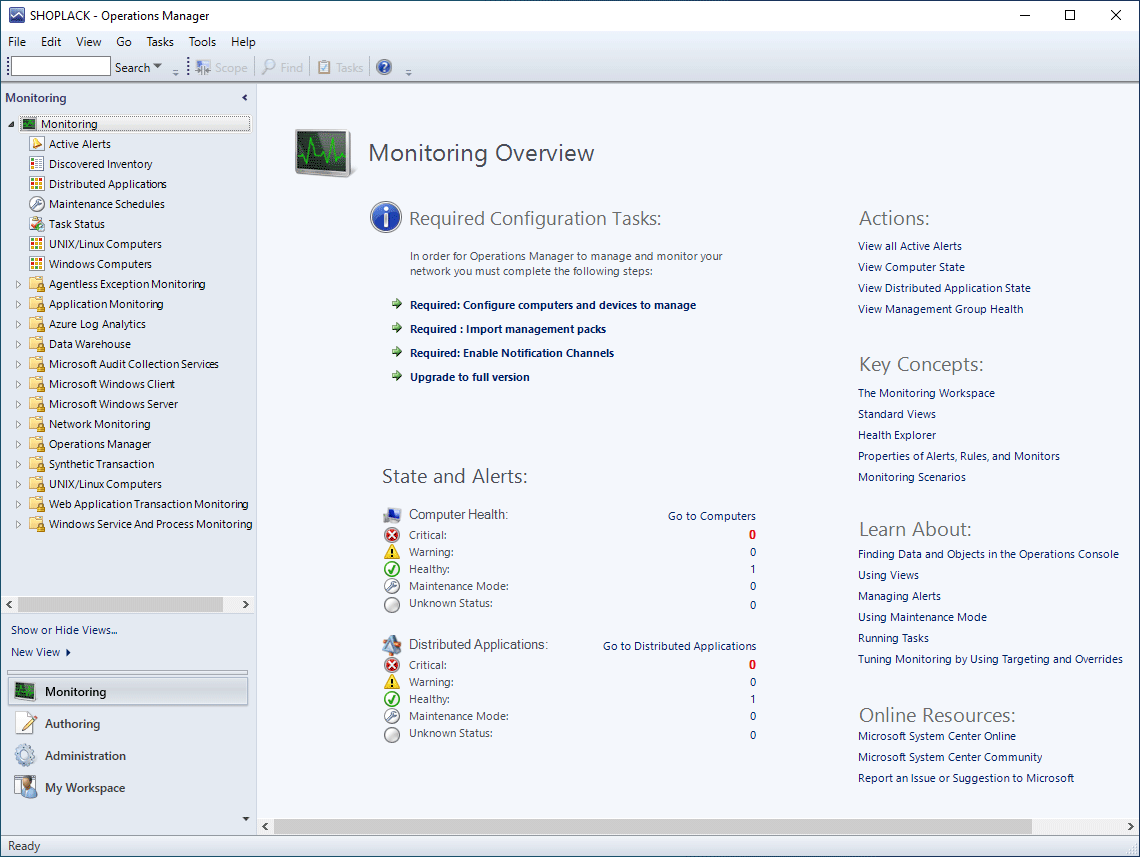Select Web Application Transaction Monitoring folder
The height and width of the screenshot is (857, 1140).
(148, 504)
